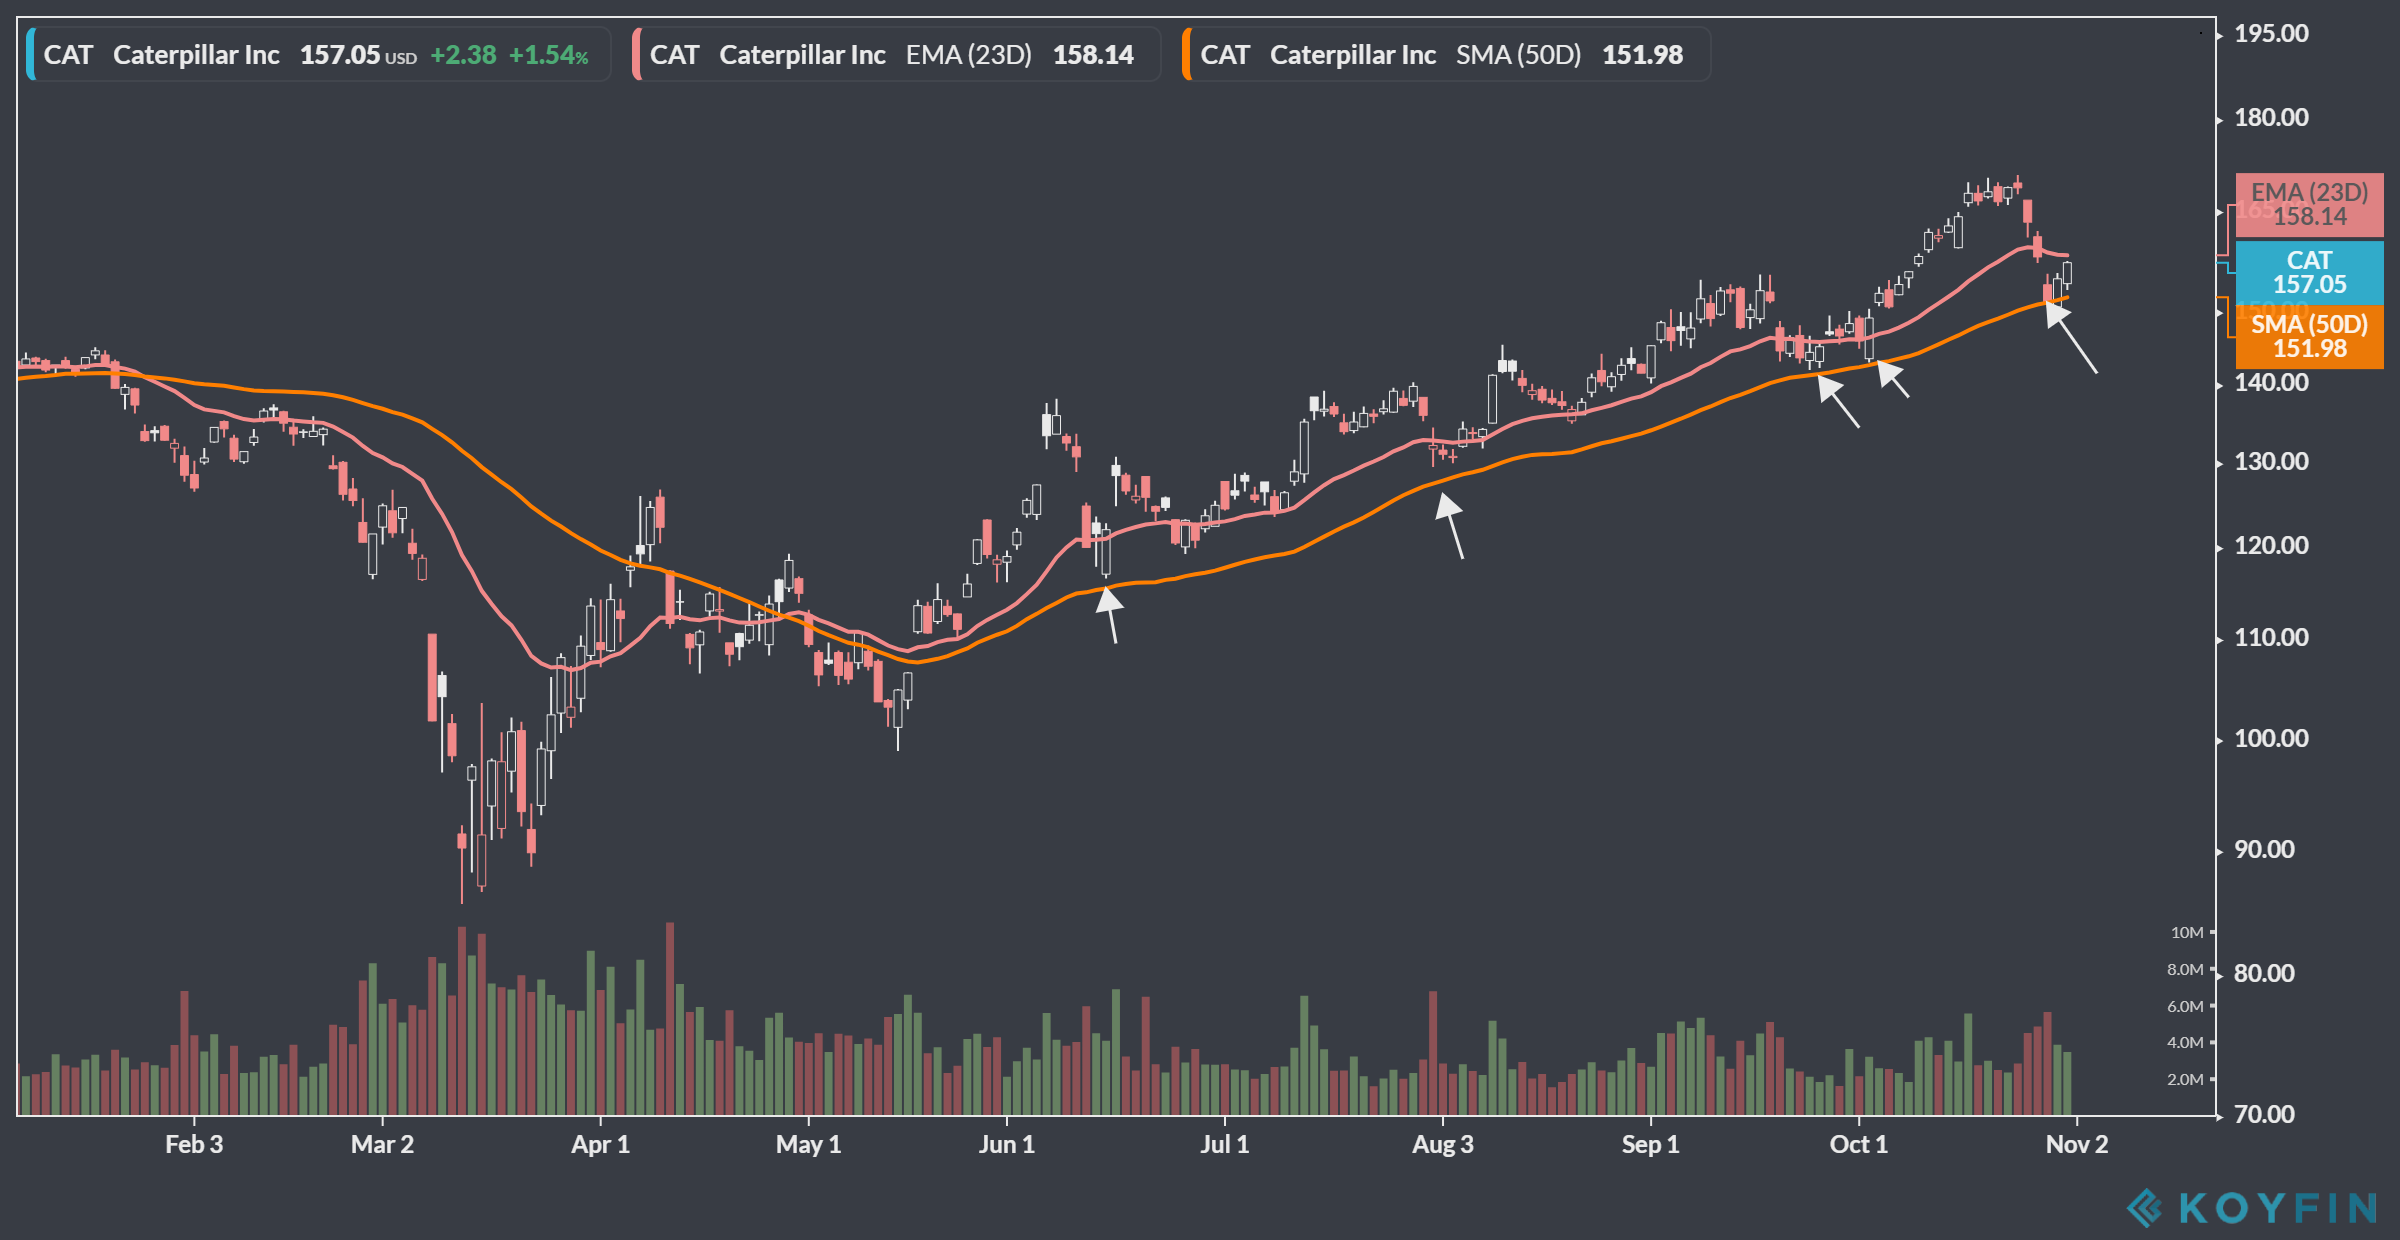Image resolution: width=2400 pixels, height=1240 pixels.
Task: Click the 151.98 SMA legend value
Action: (x=1643, y=55)
